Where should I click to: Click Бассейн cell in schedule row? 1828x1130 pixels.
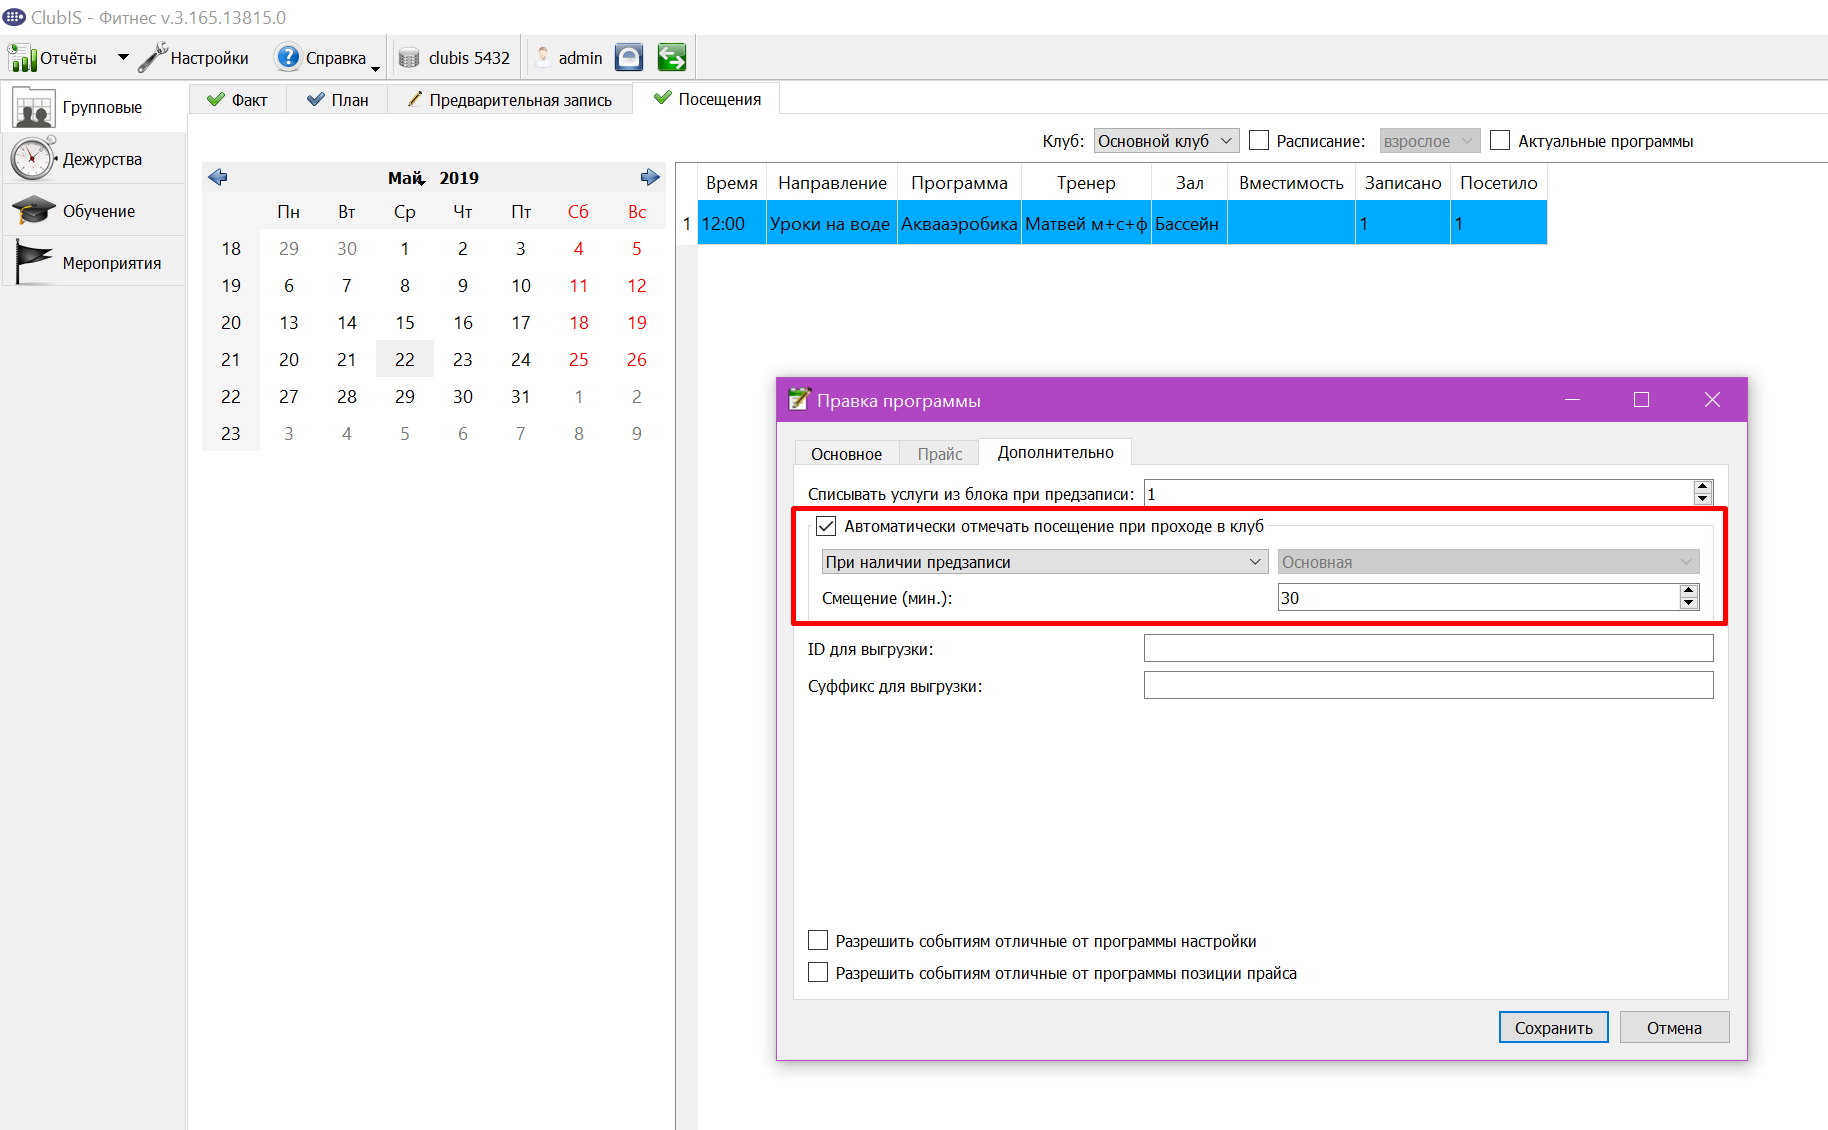click(x=1189, y=223)
